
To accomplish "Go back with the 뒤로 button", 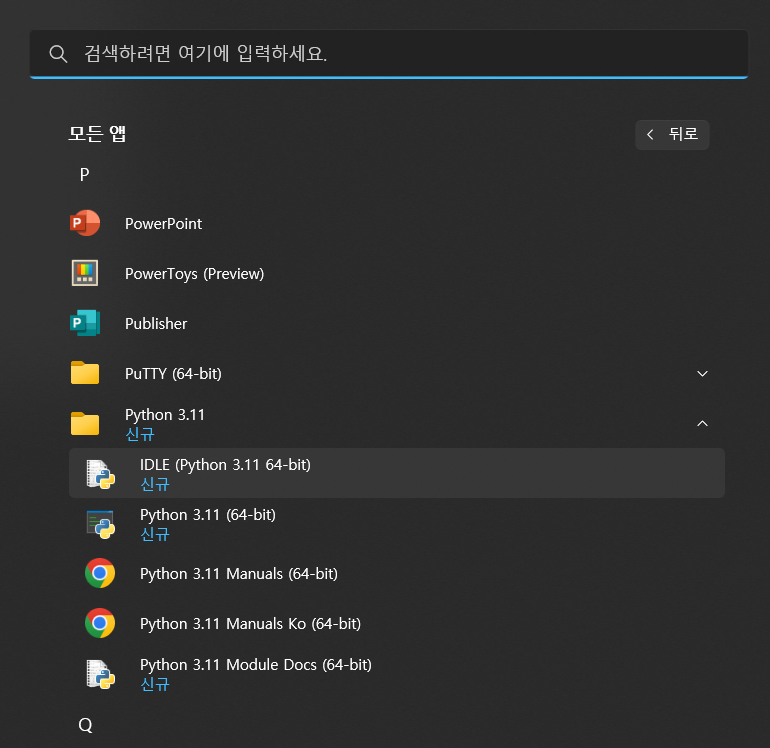I will (672, 135).
